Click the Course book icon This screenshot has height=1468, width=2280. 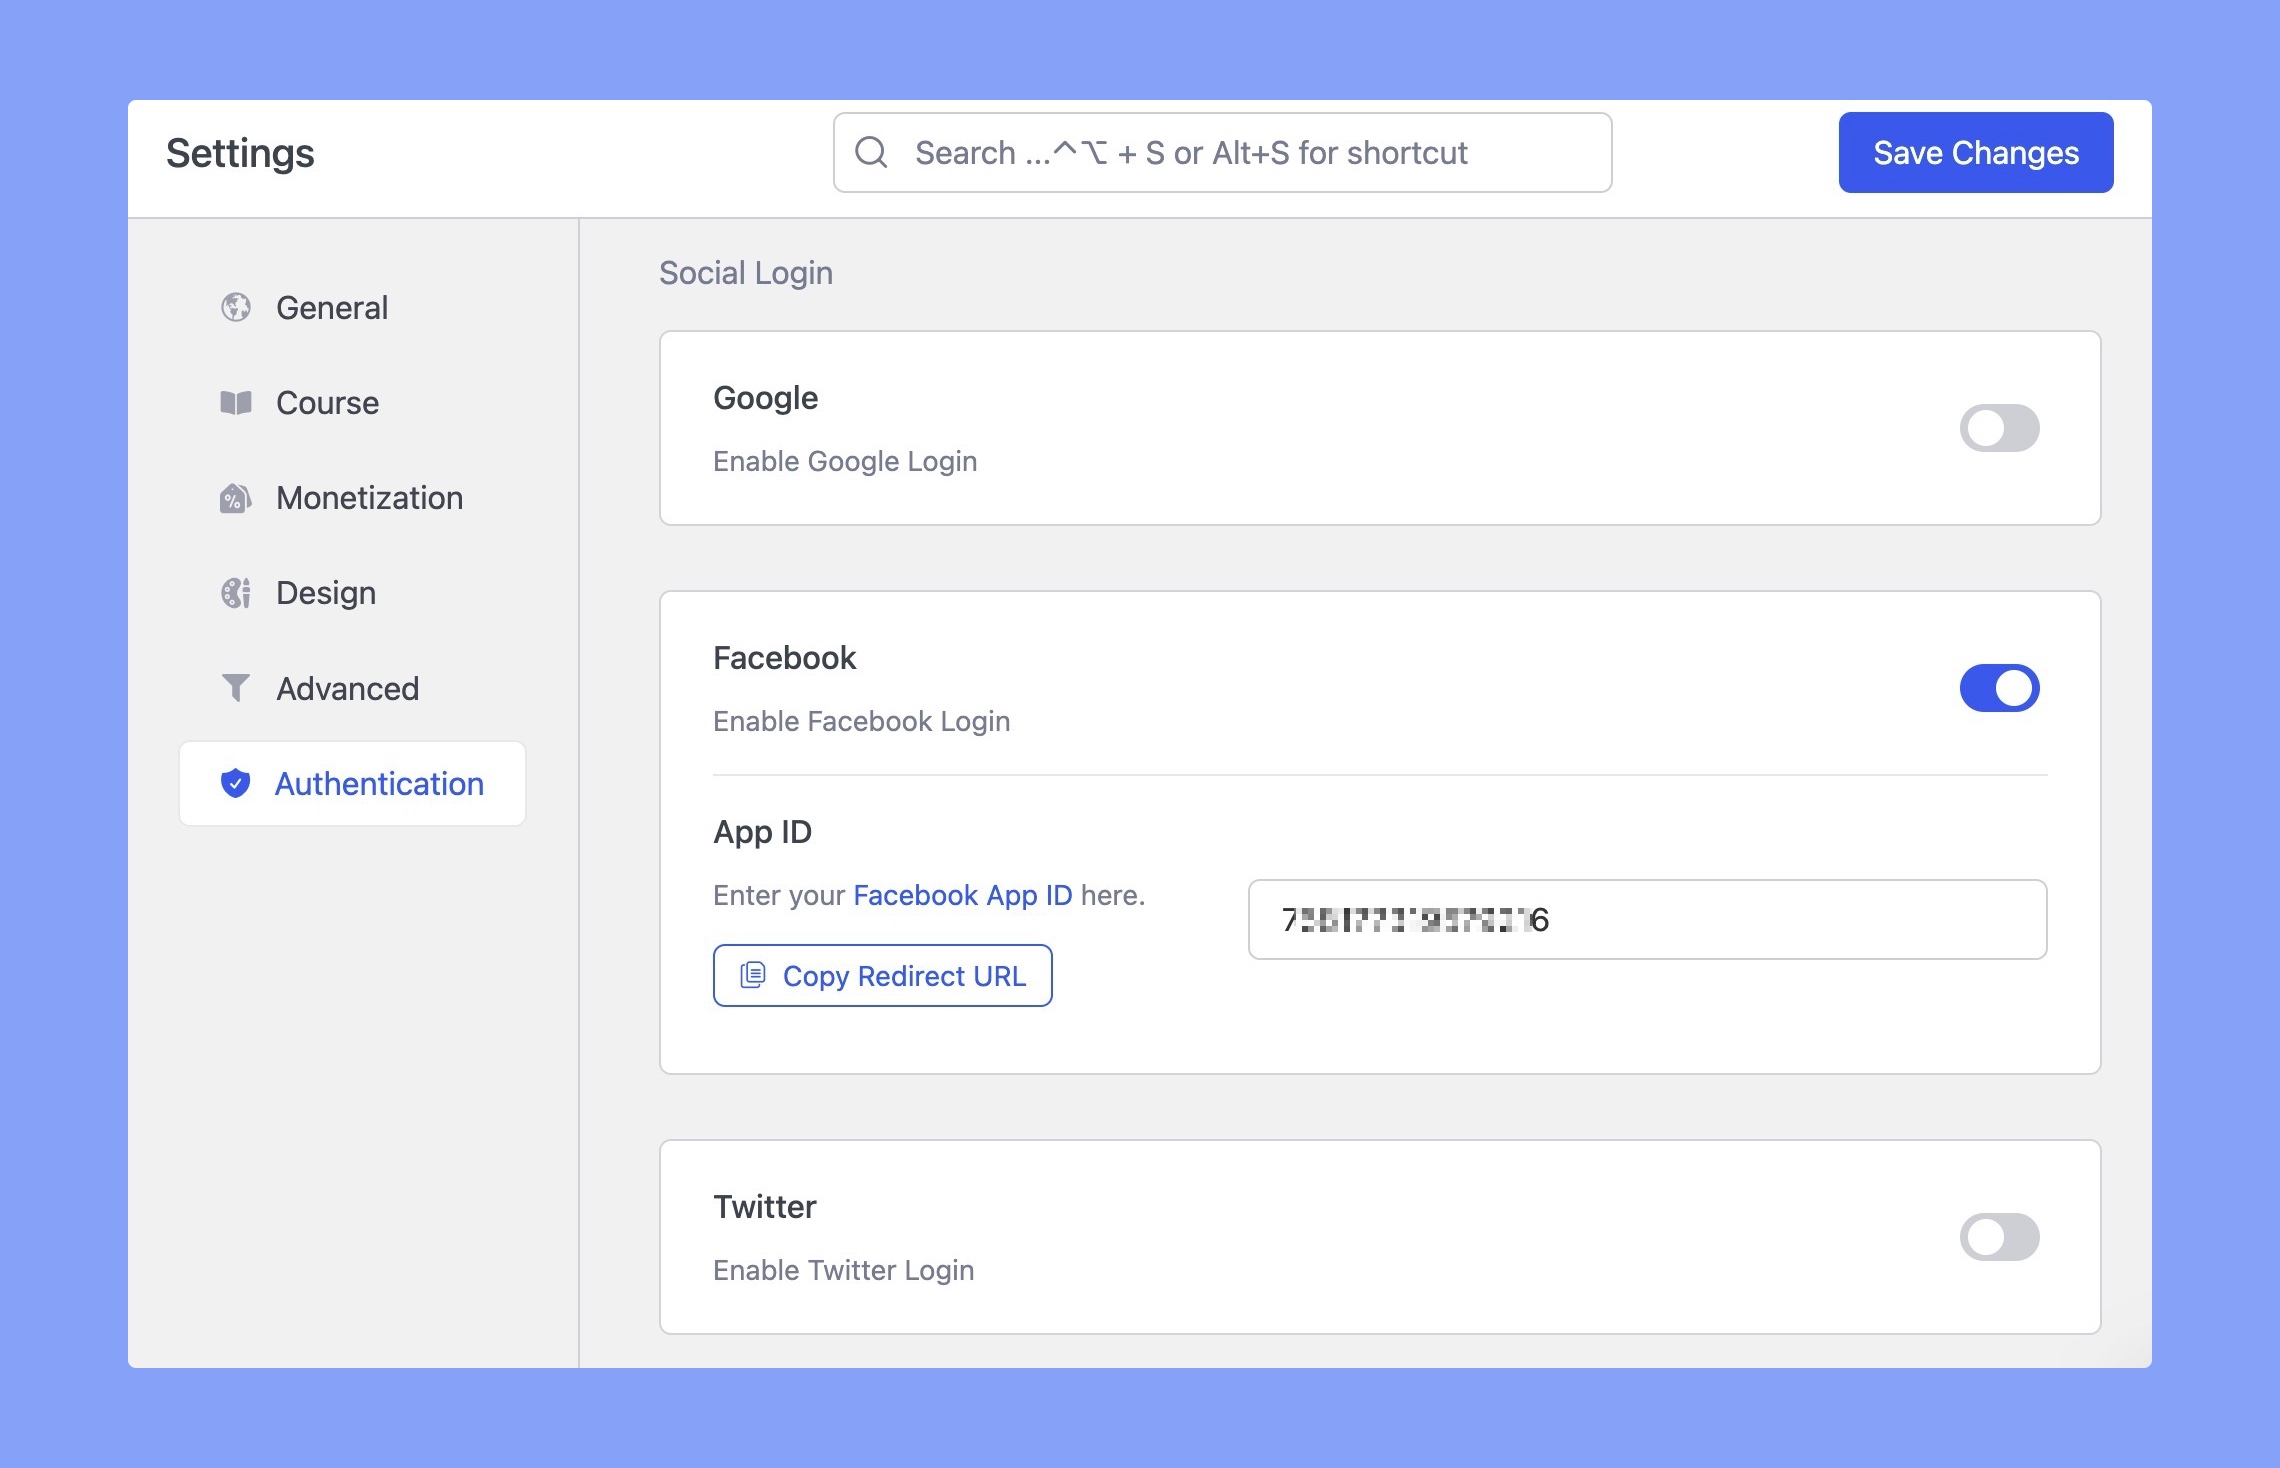(x=236, y=402)
